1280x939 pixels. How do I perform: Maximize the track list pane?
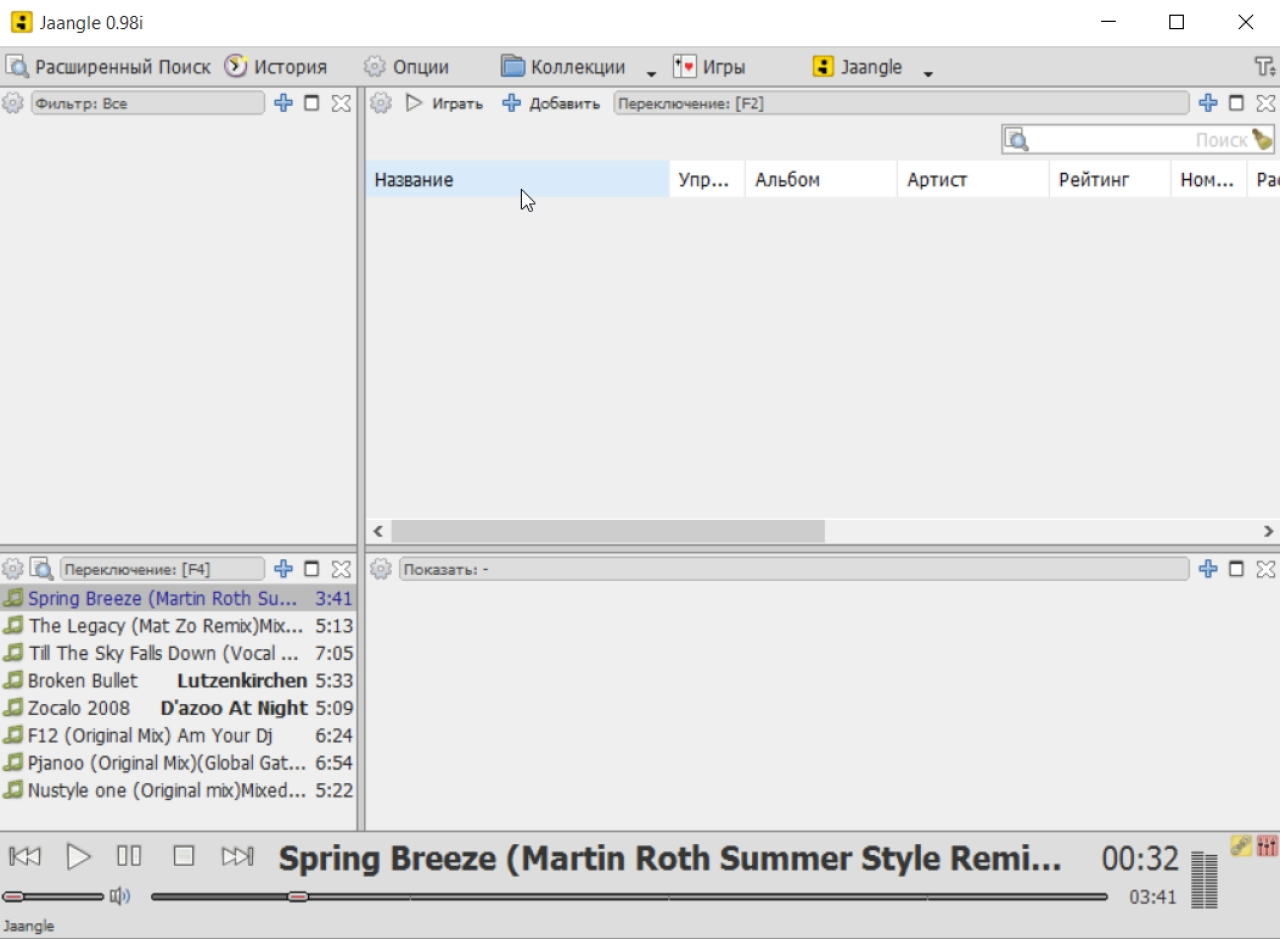point(1236,103)
